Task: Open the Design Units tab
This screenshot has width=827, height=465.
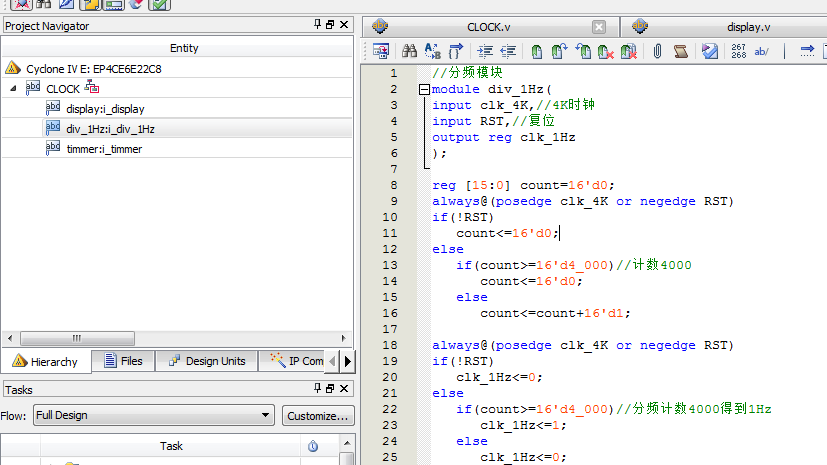Action: click(207, 361)
